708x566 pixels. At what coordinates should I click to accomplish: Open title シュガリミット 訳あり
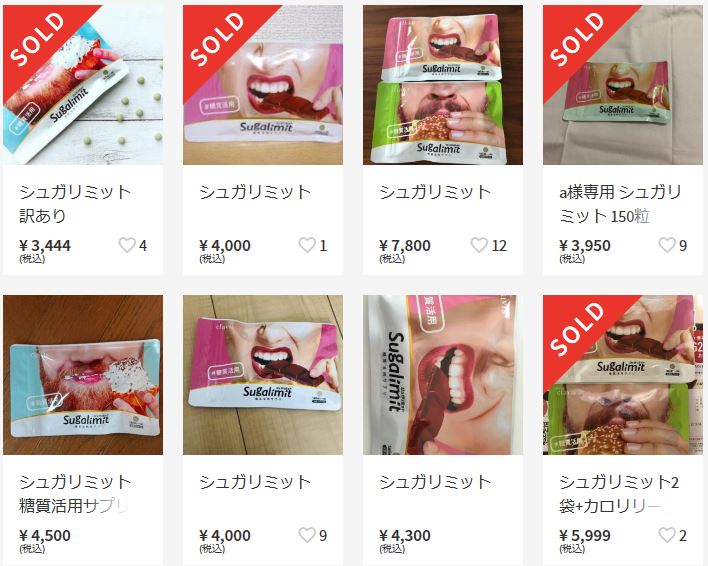(75, 204)
